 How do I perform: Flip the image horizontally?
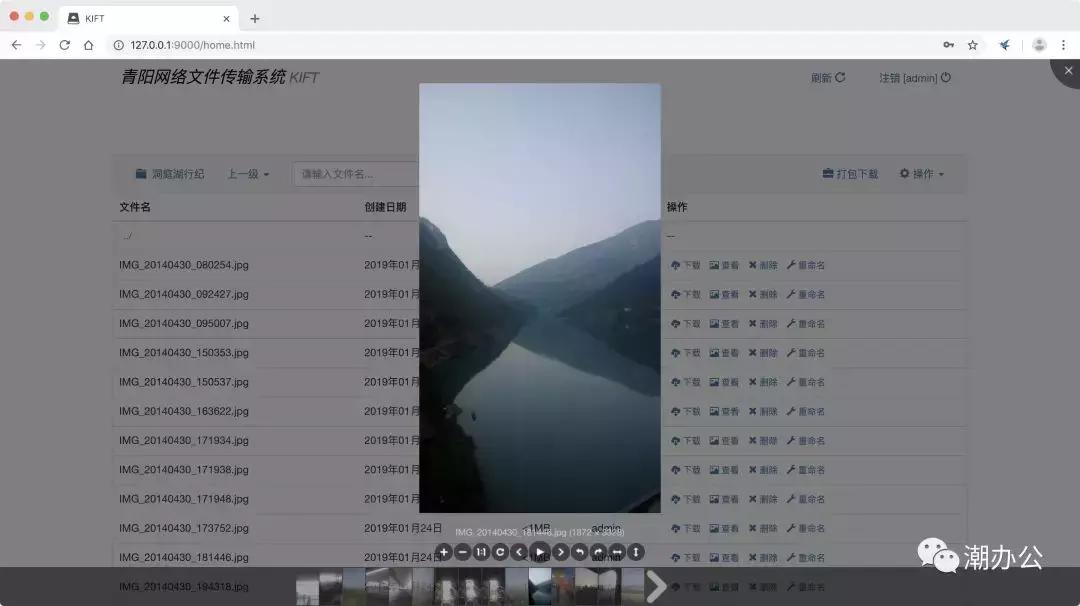(x=616, y=551)
